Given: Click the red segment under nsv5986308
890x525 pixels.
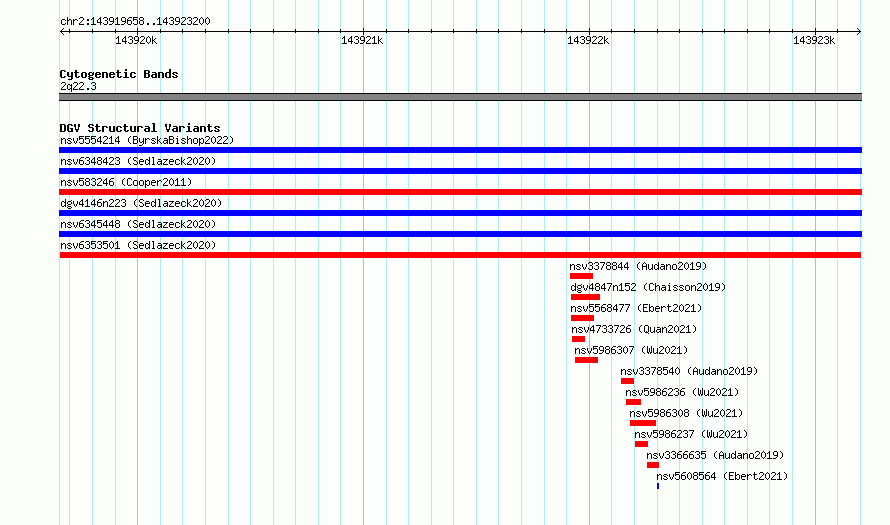Looking at the screenshot, I should pyautogui.click(x=643, y=423).
